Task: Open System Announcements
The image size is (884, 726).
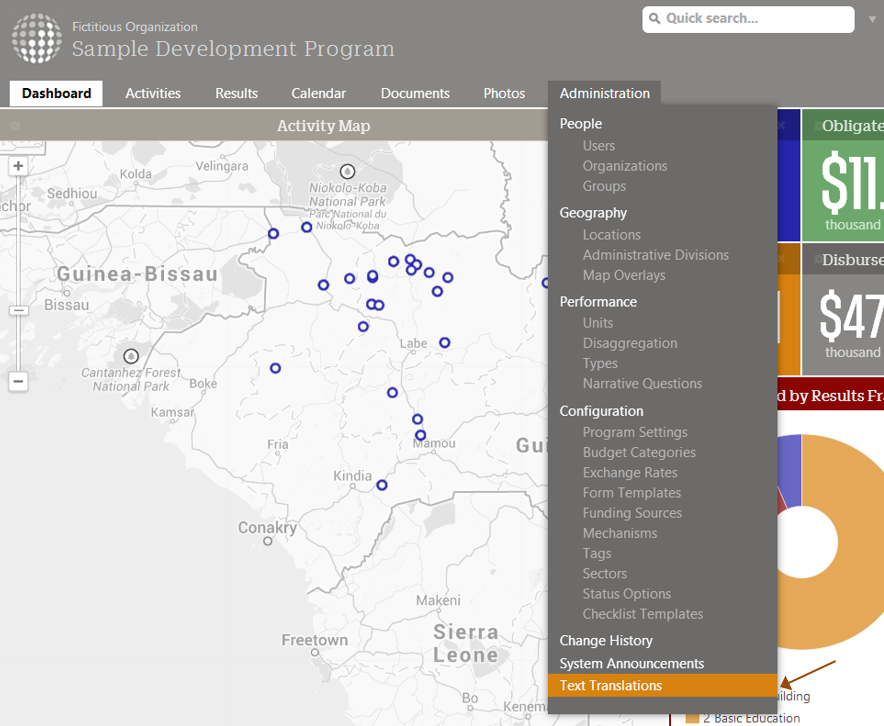Action: (631, 664)
